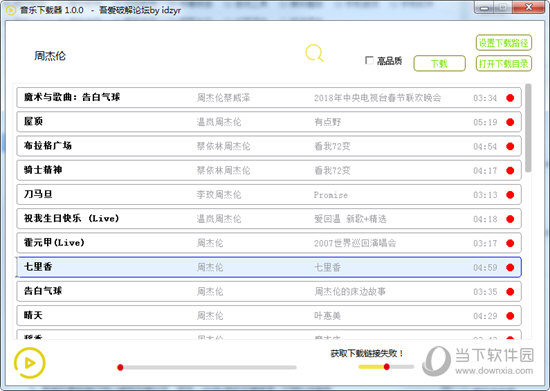The height and width of the screenshot is (391, 550).
Task: Select the song 魔术与歌曲: 告白气球
Action: click(269, 97)
